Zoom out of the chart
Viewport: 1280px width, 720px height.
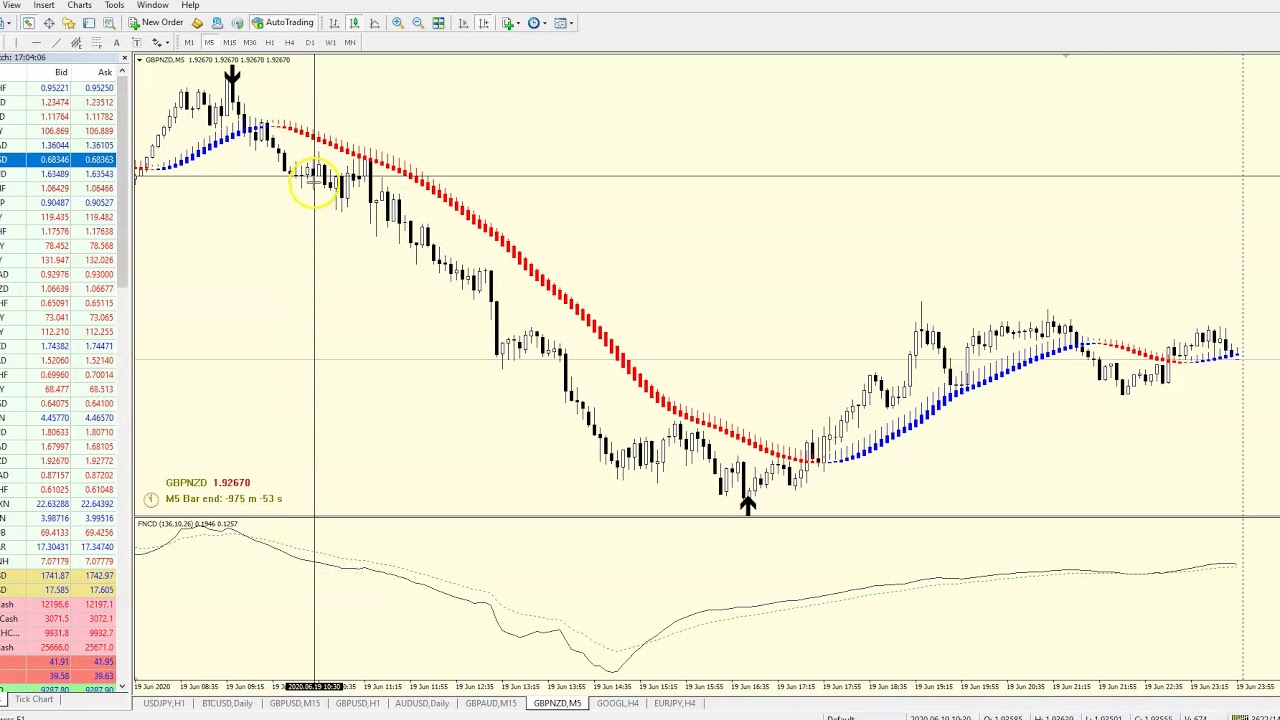click(417, 23)
